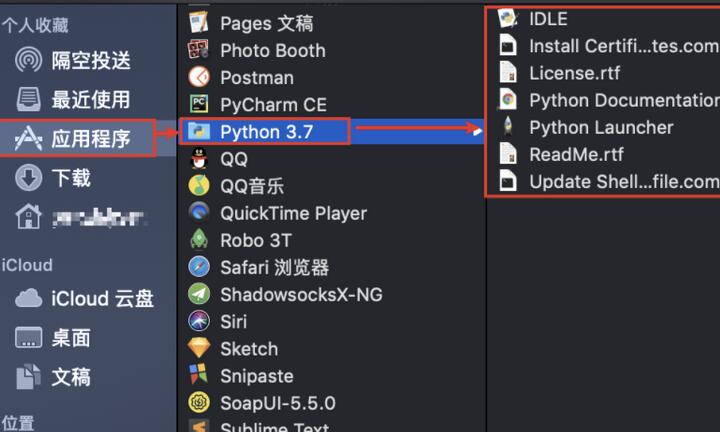Select the ReadMe.rtf file name
The image size is (720, 432).
576,154
